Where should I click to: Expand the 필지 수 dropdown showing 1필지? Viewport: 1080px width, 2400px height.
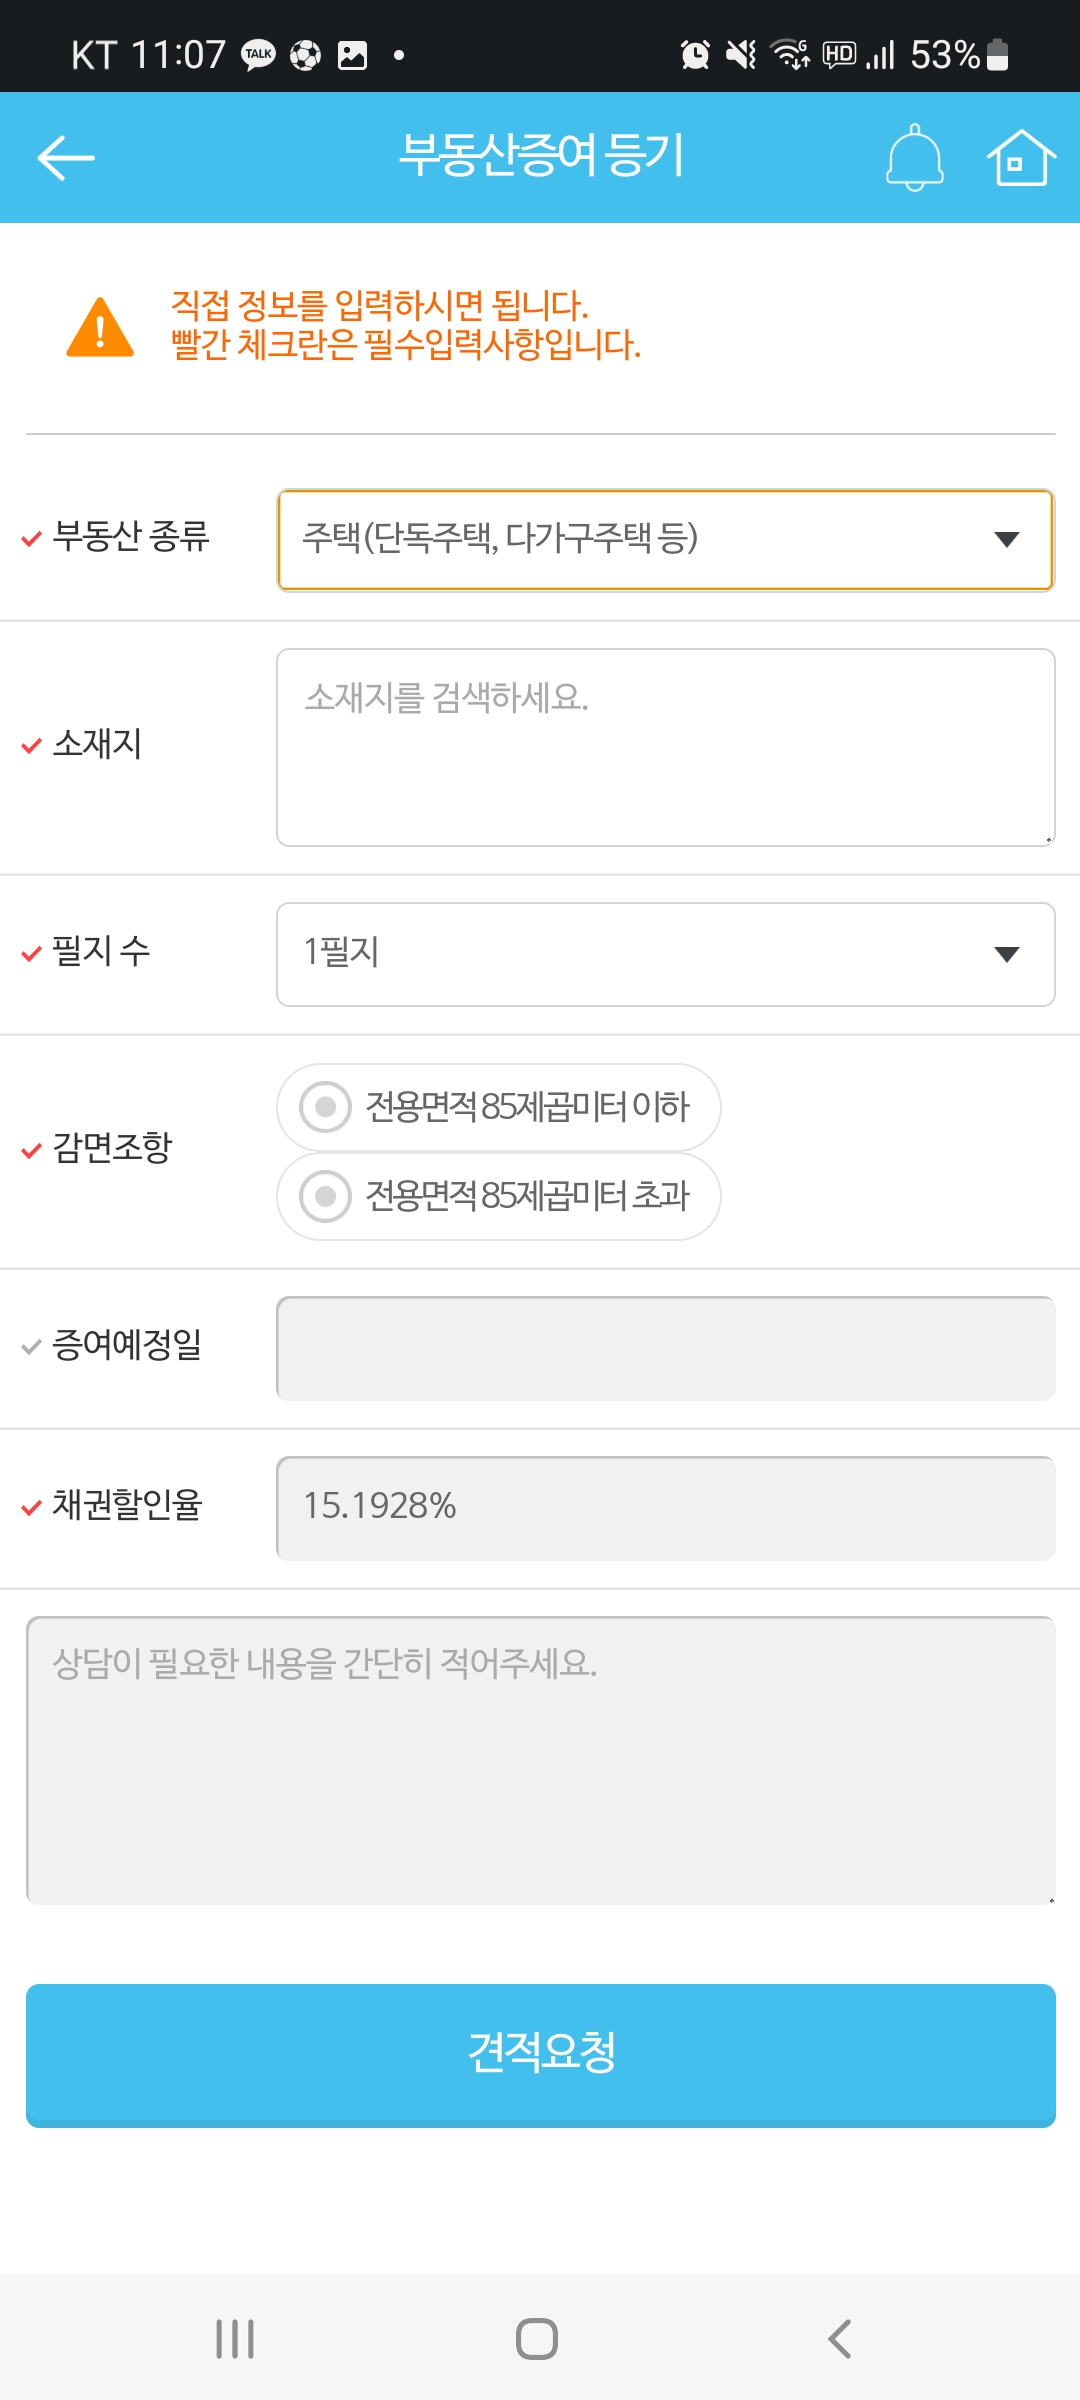pos(665,954)
